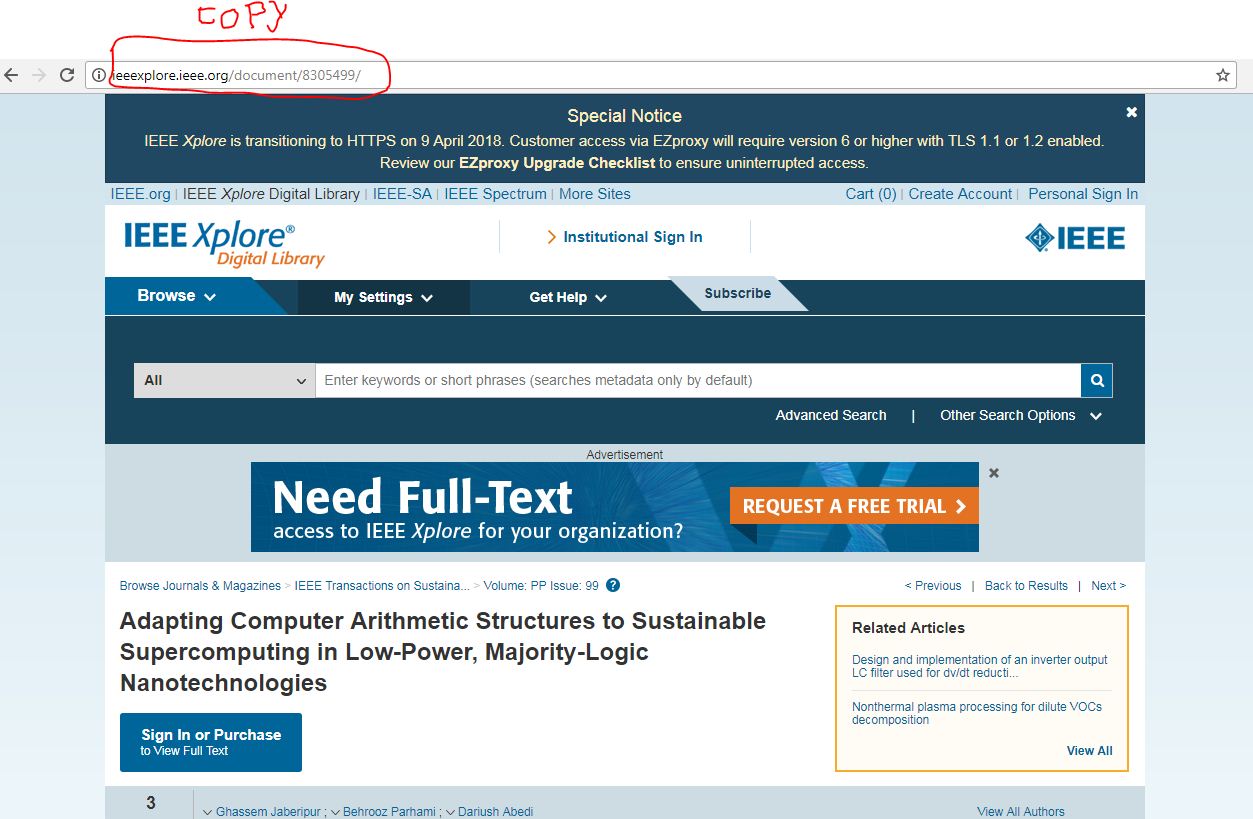The height and width of the screenshot is (819, 1253).
Task: Reload the page with the refresh icon
Action: point(67,75)
